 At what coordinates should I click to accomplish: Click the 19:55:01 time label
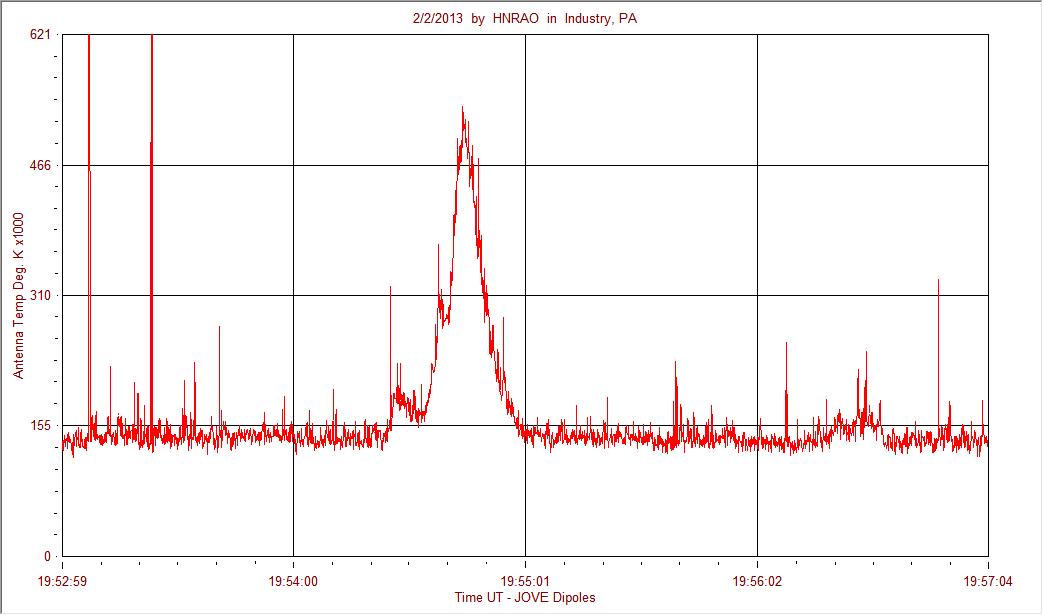click(525, 582)
